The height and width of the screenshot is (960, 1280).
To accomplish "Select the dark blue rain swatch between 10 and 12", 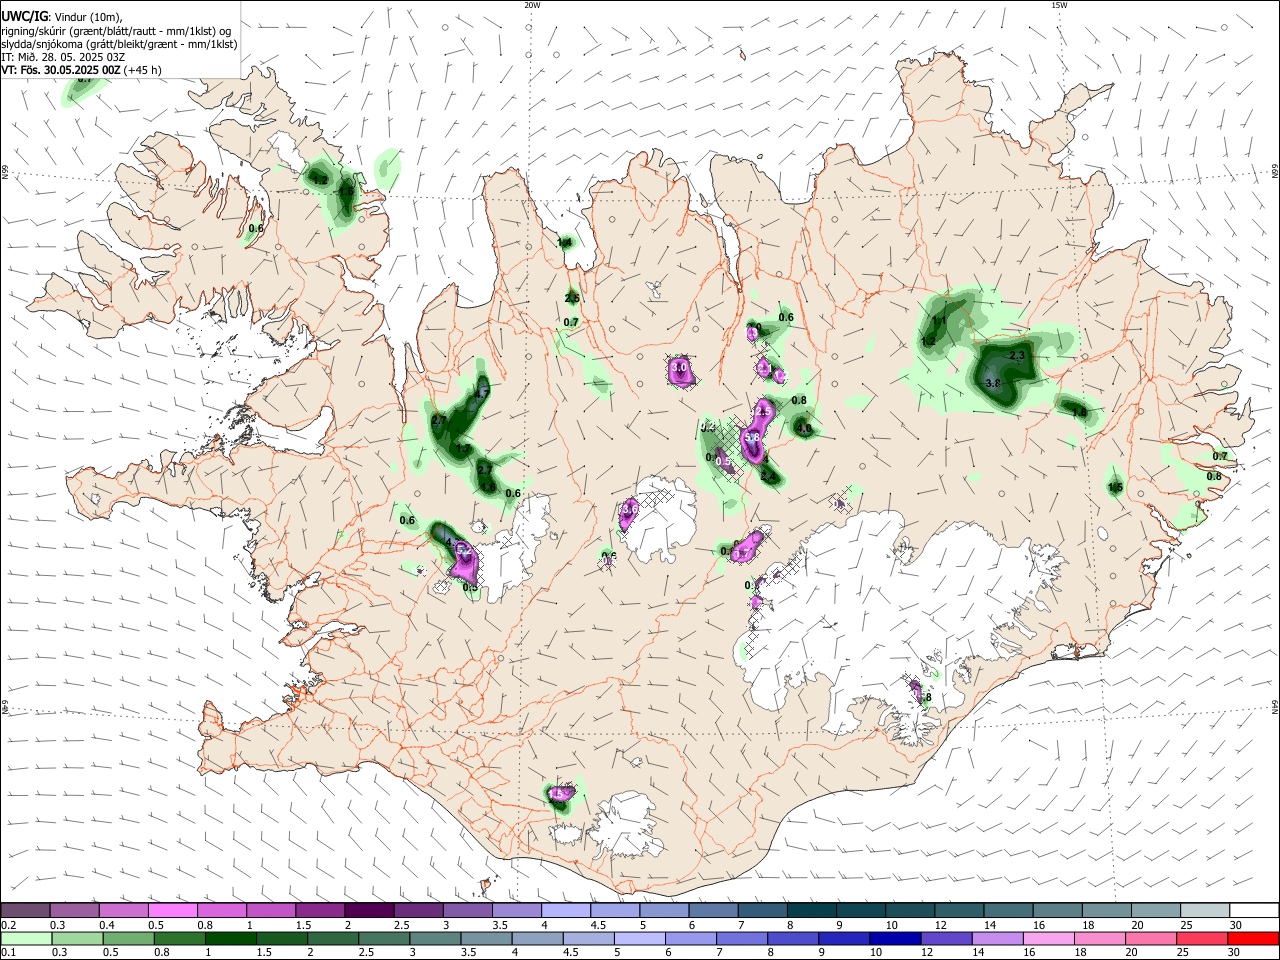I will [894, 938].
